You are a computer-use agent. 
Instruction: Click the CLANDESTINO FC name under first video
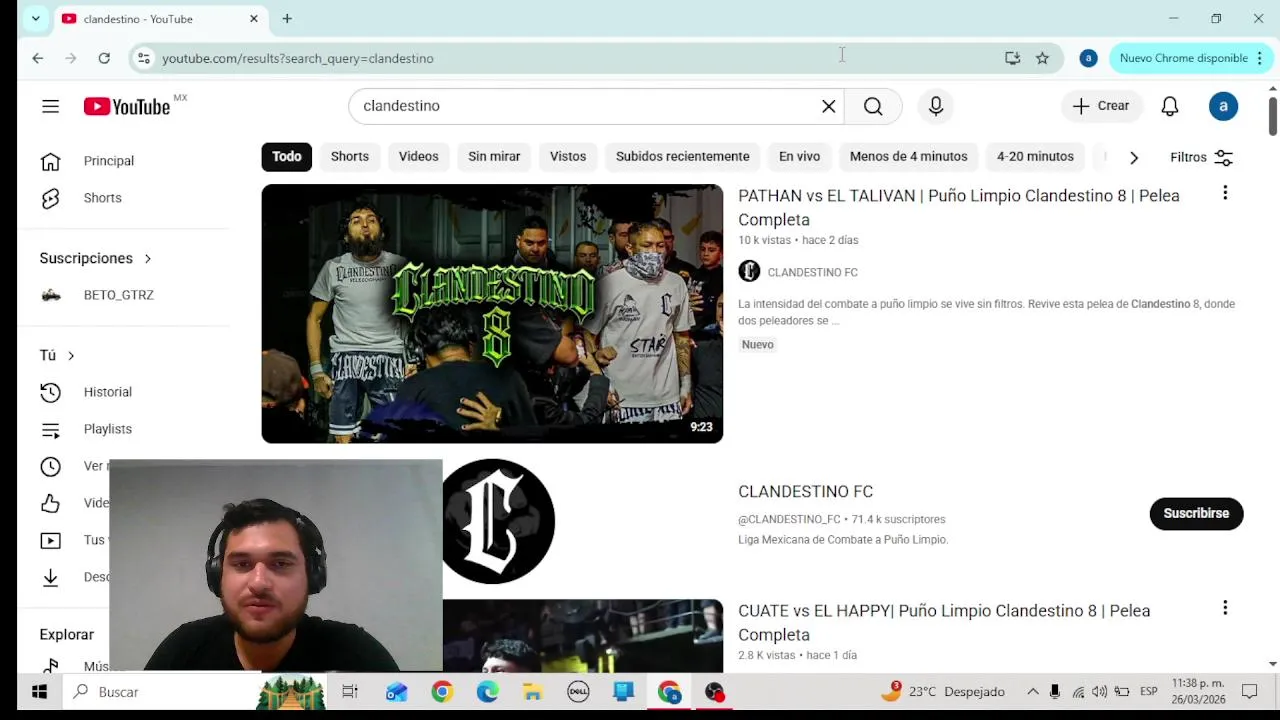[x=812, y=272]
